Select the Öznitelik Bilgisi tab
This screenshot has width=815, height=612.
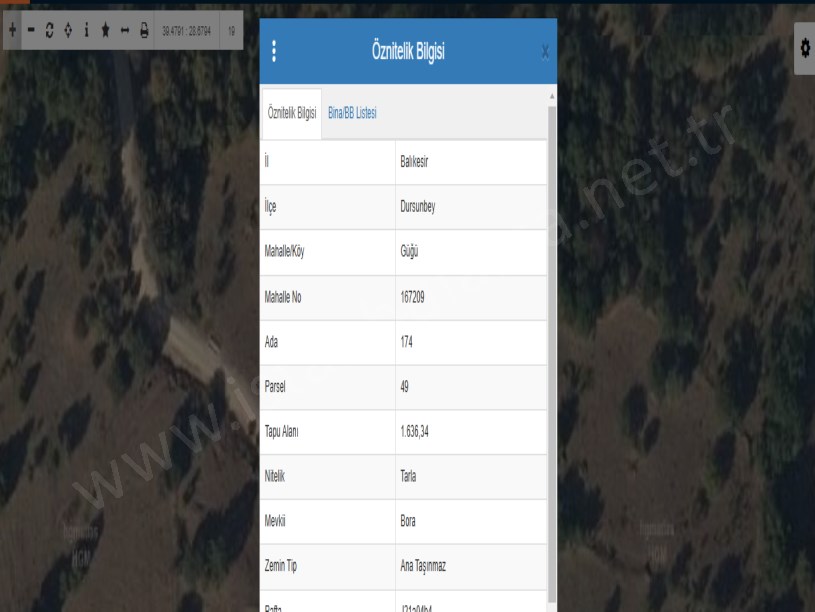[x=292, y=114]
